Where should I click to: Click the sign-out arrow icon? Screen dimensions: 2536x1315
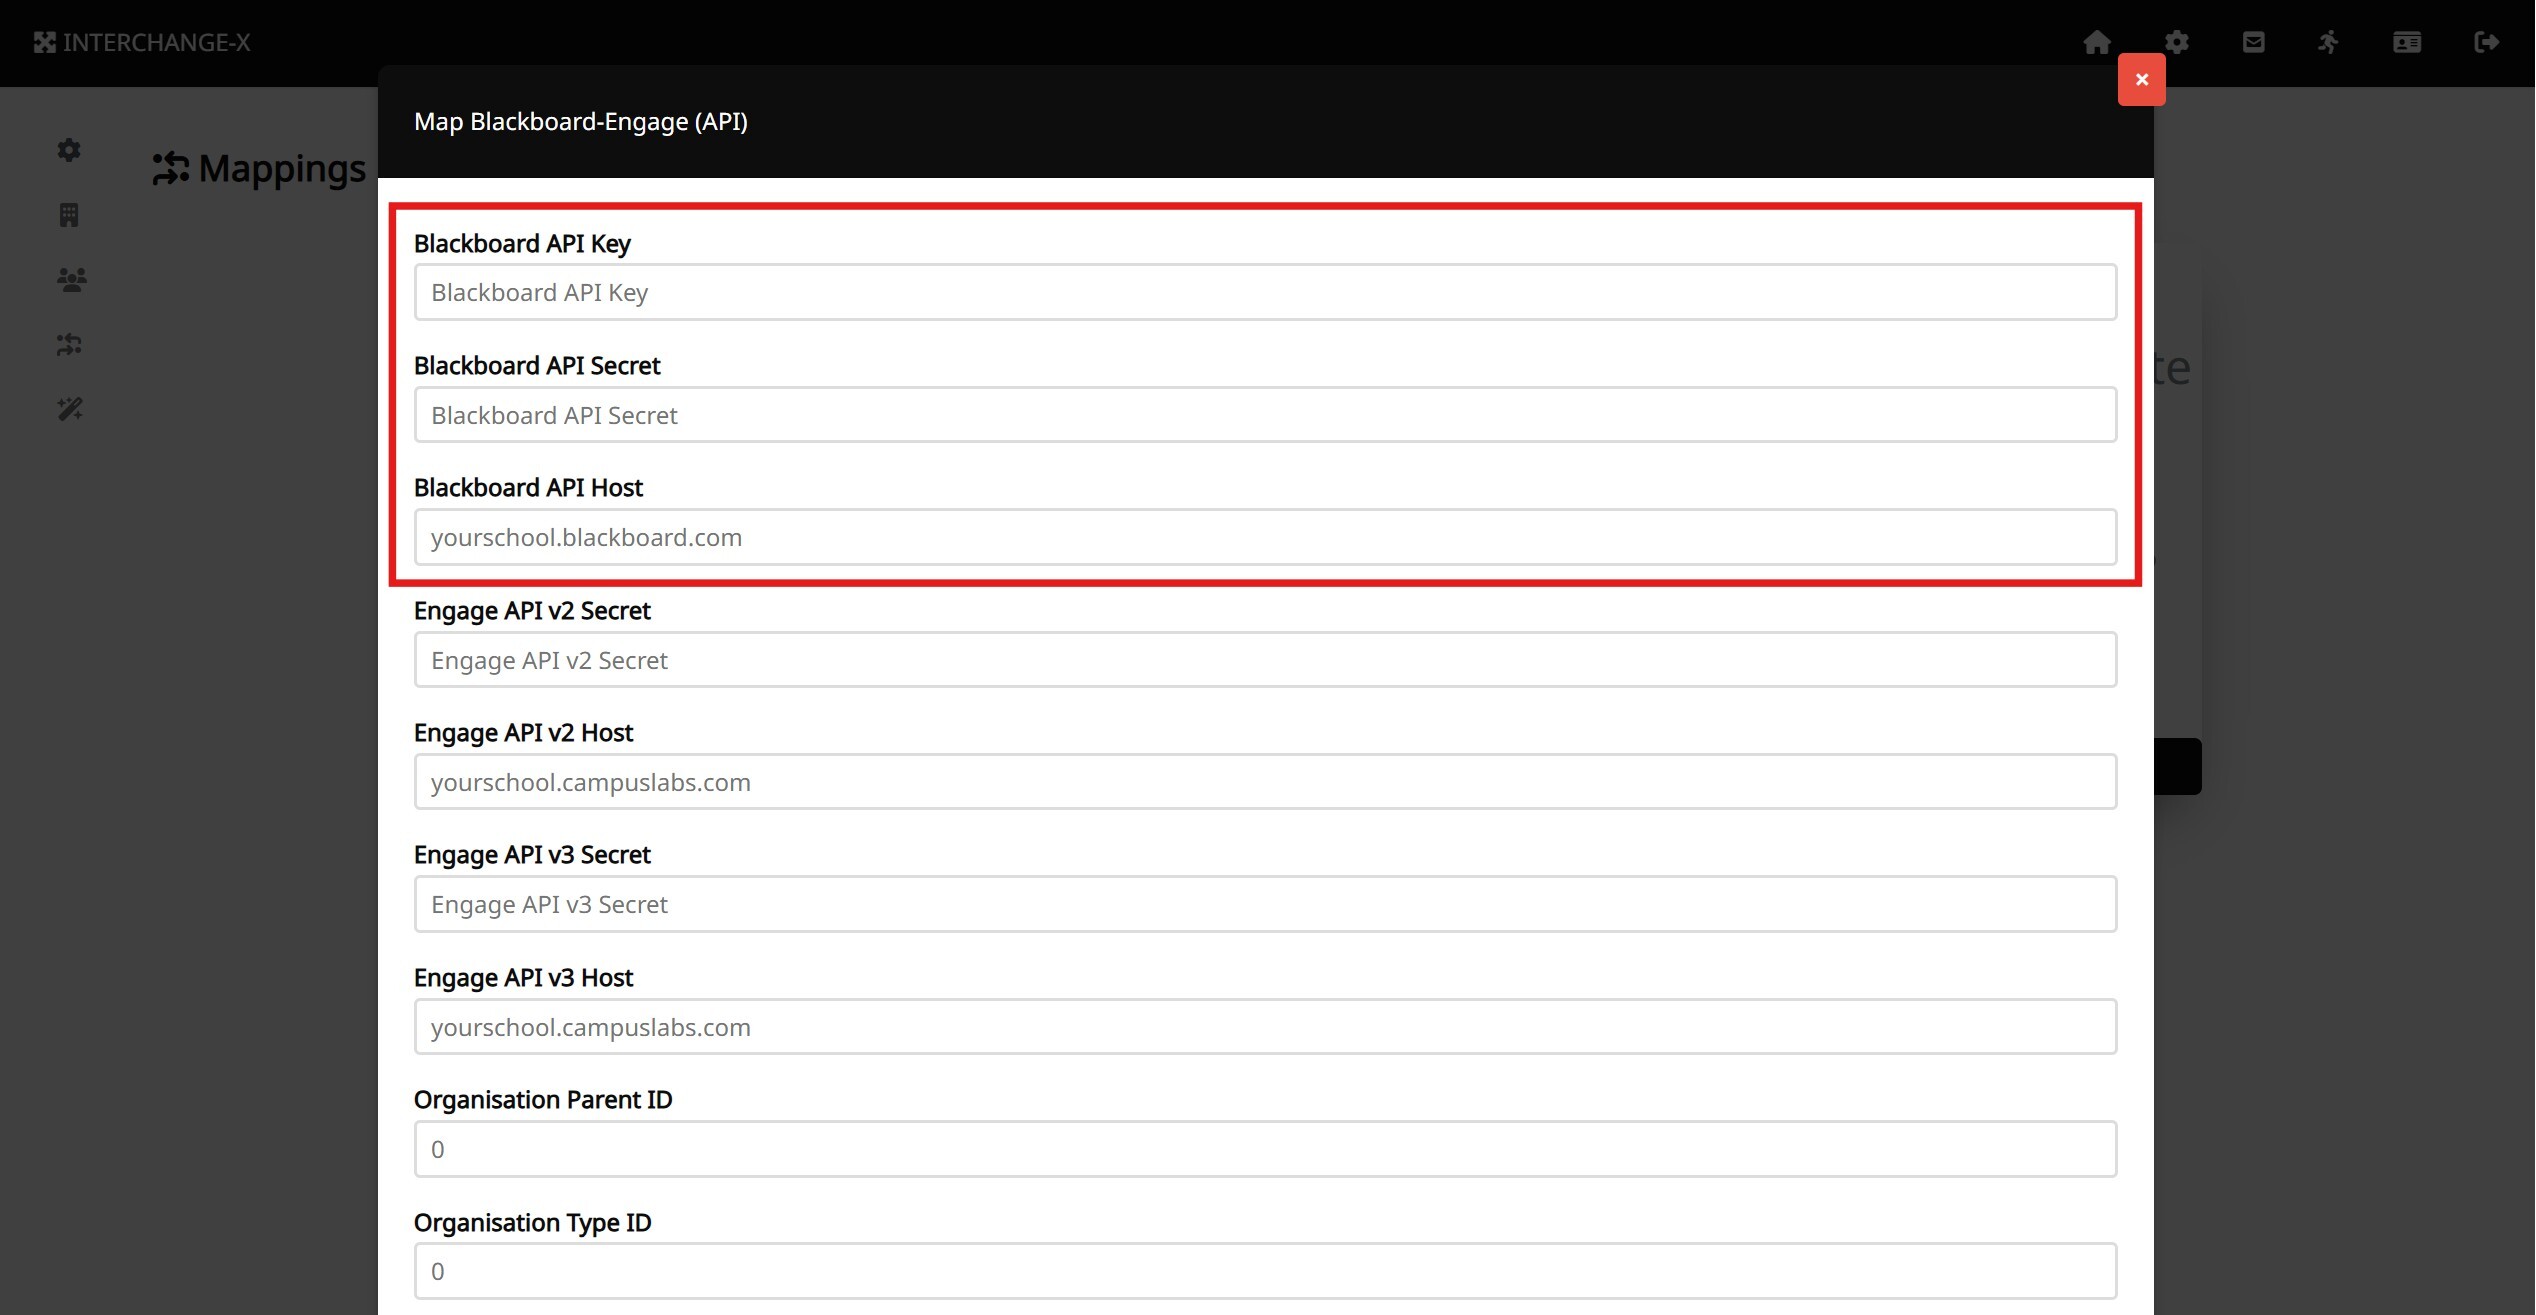pyautogui.click(x=2486, y=42)
